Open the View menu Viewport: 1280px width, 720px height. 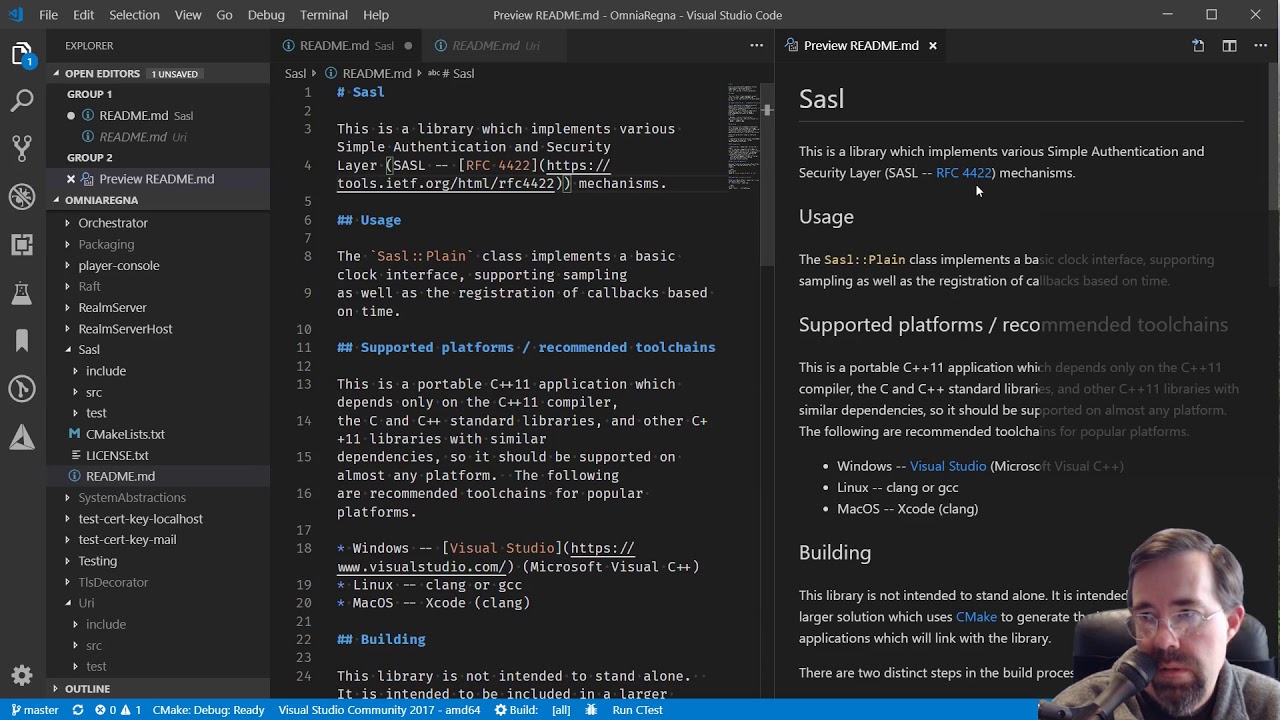[x=188, y=15]
